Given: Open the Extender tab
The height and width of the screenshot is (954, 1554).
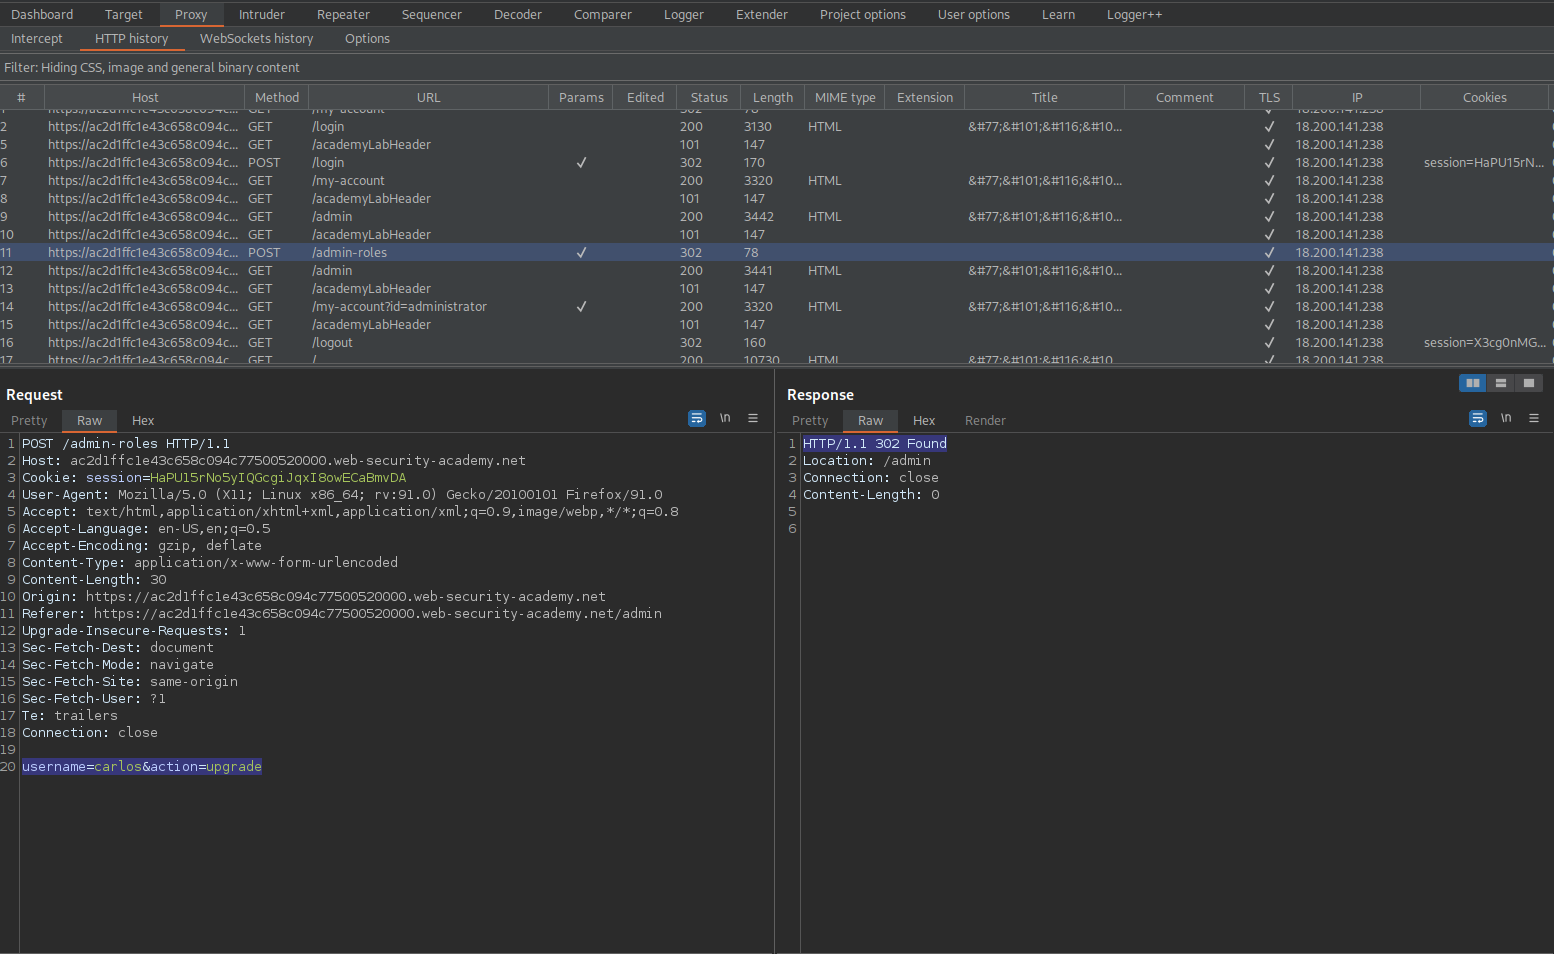Looking at the screenshot, I should [x=762, y=14].
